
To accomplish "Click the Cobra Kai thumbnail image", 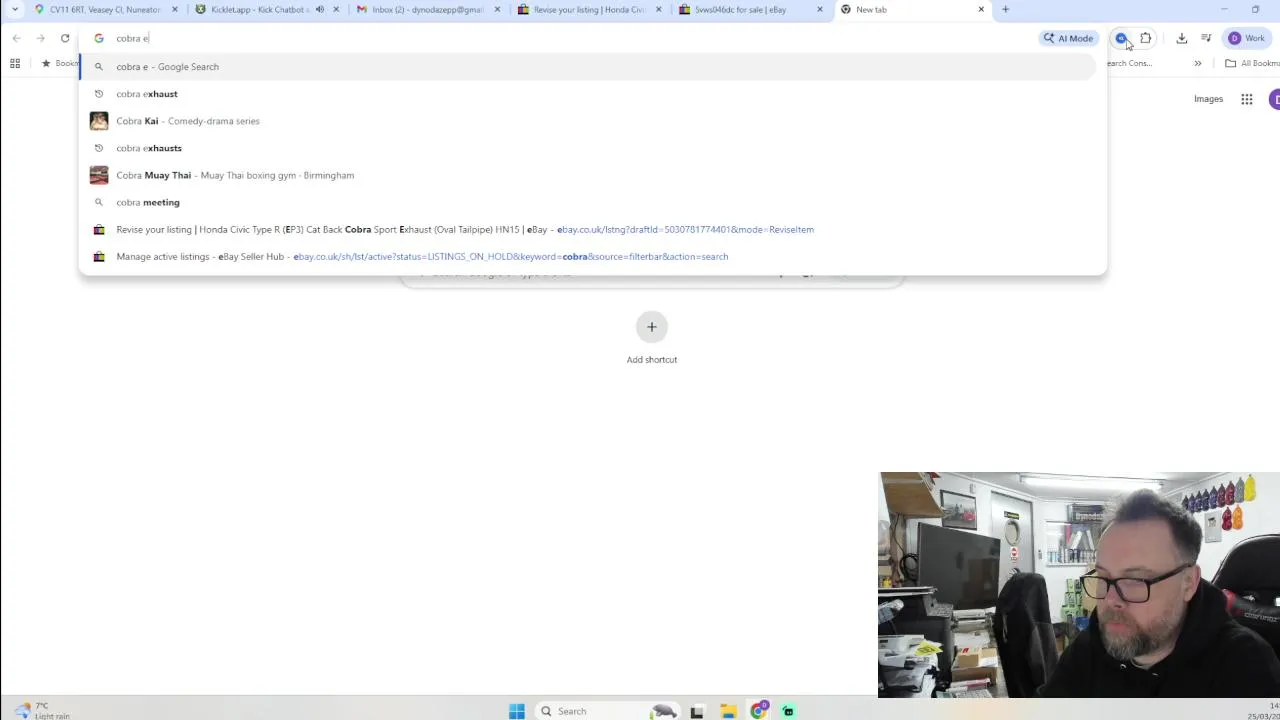I will [99, 121].
